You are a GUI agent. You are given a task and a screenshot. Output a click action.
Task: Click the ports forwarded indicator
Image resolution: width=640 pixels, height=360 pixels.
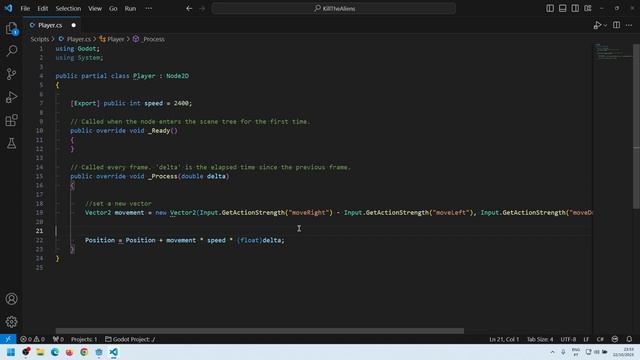(58, 339)
